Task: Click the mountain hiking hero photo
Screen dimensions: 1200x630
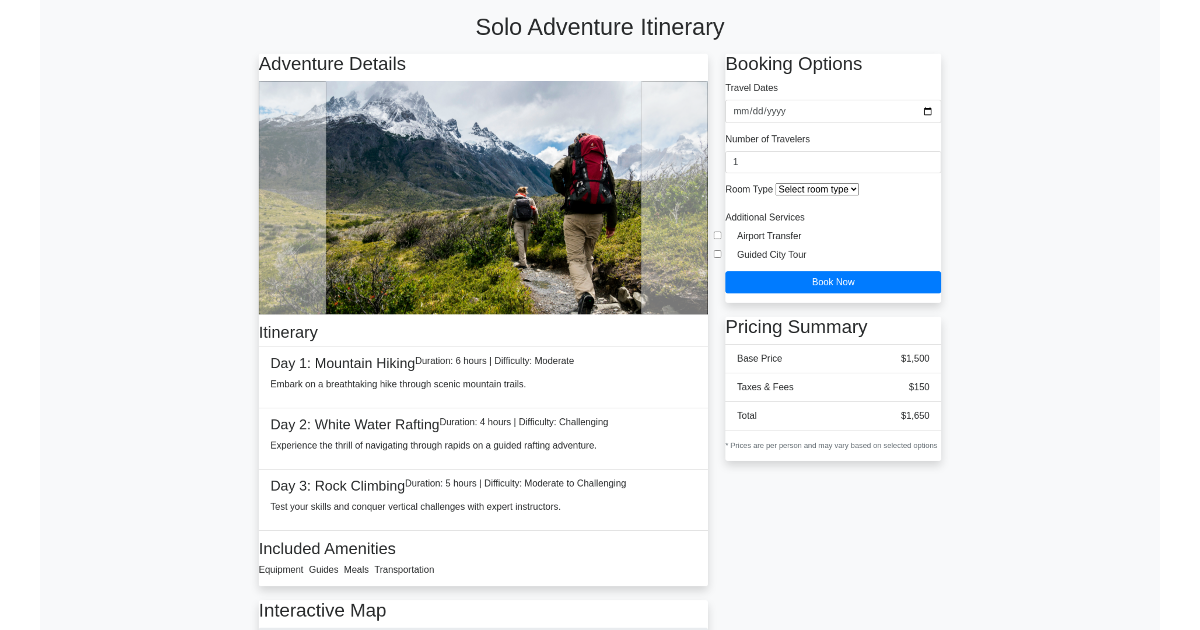Action: tap(483, 197)
